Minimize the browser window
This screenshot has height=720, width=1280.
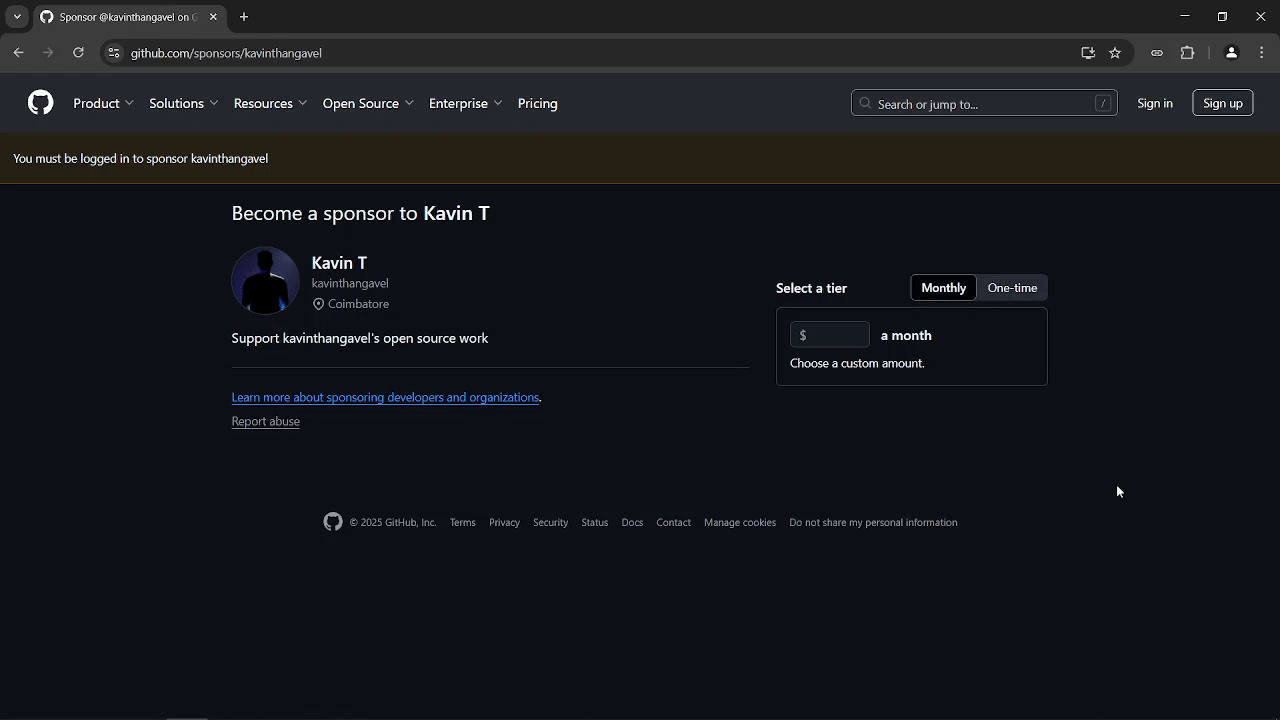pyautogui.click(x=1185, y=17)
